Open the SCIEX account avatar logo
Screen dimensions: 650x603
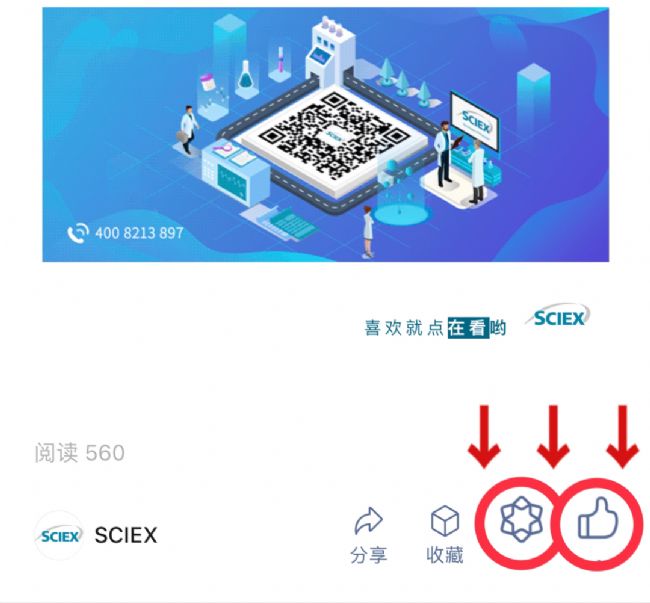pyautogui.click(x=59, y=535)
